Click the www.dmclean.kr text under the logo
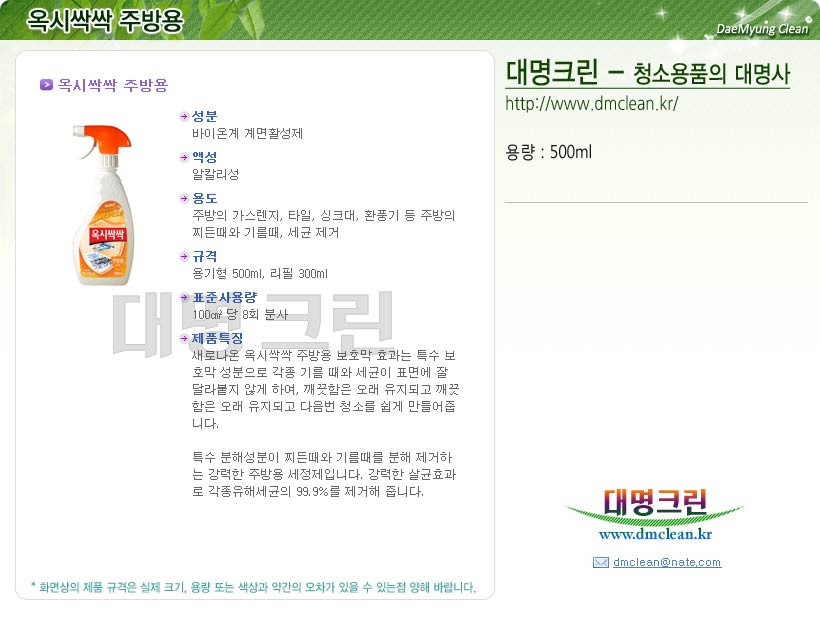Viewport: 820px width, 620px height. 655,534
